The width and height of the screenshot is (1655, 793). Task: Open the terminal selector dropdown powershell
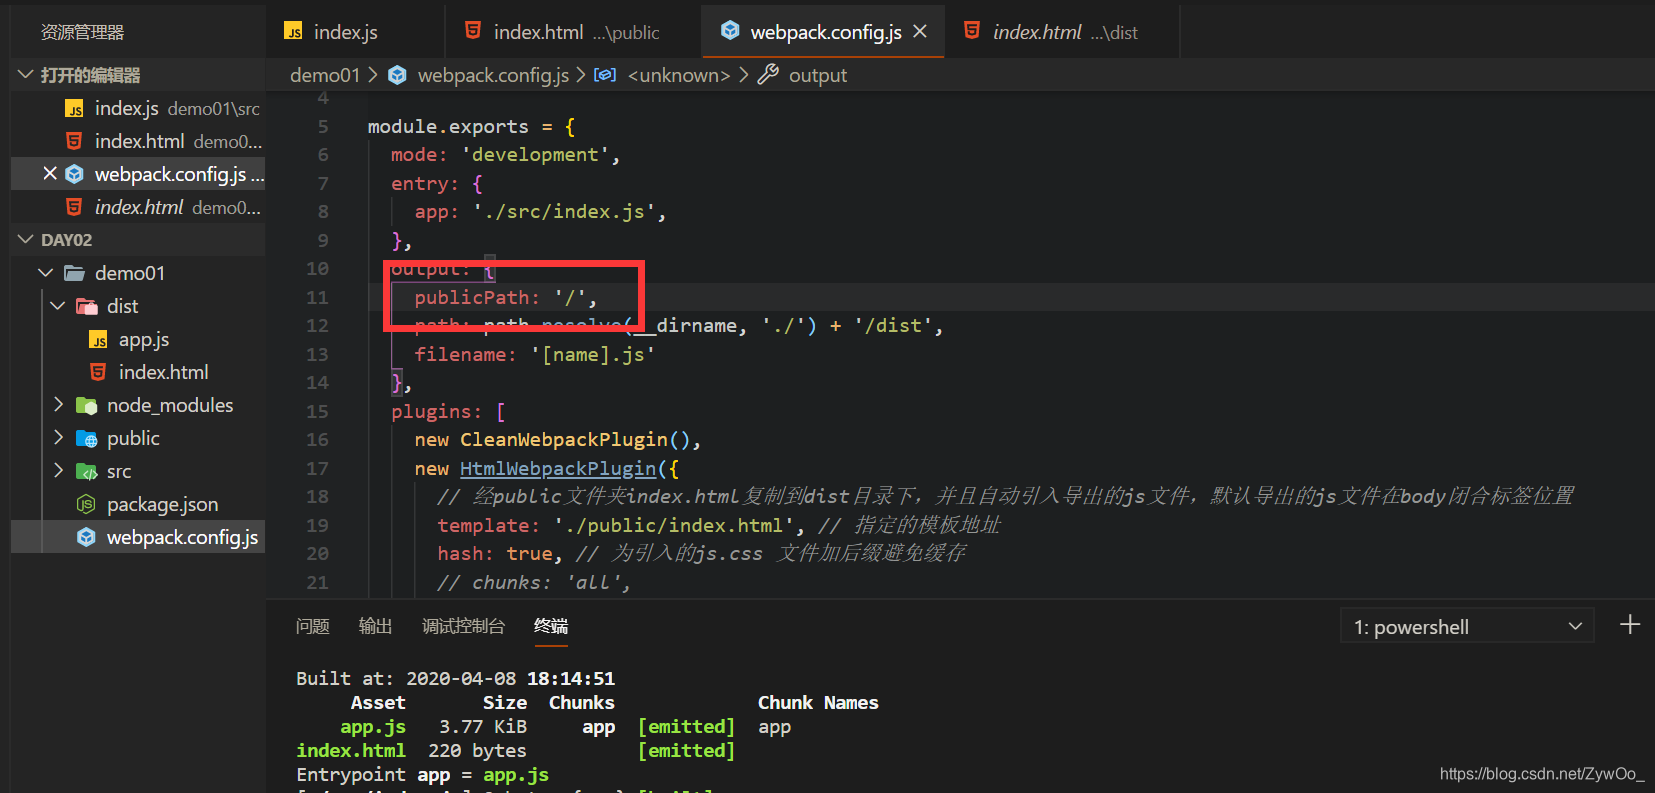coord(1466,627)
